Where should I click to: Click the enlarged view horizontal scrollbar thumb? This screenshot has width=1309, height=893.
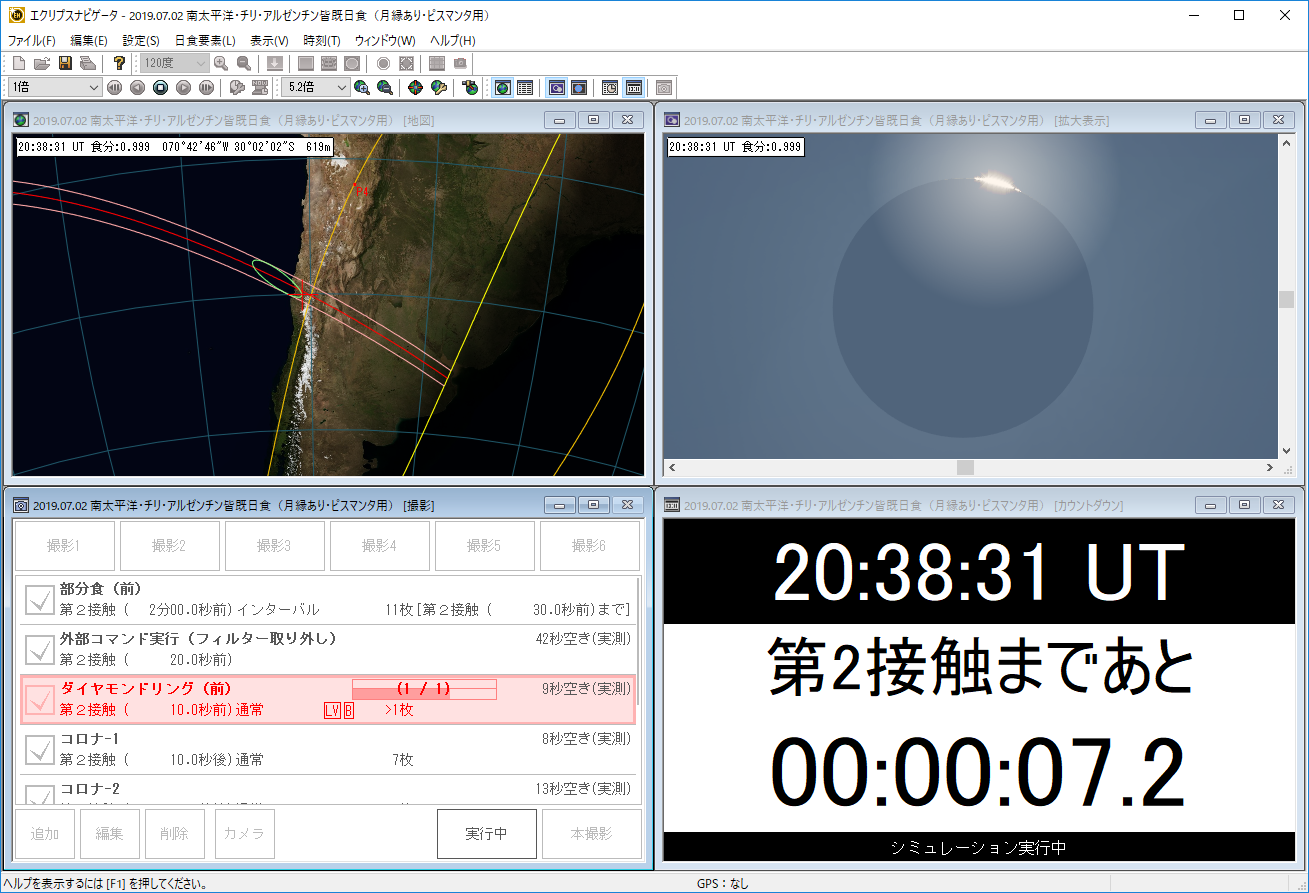point(965,467)
